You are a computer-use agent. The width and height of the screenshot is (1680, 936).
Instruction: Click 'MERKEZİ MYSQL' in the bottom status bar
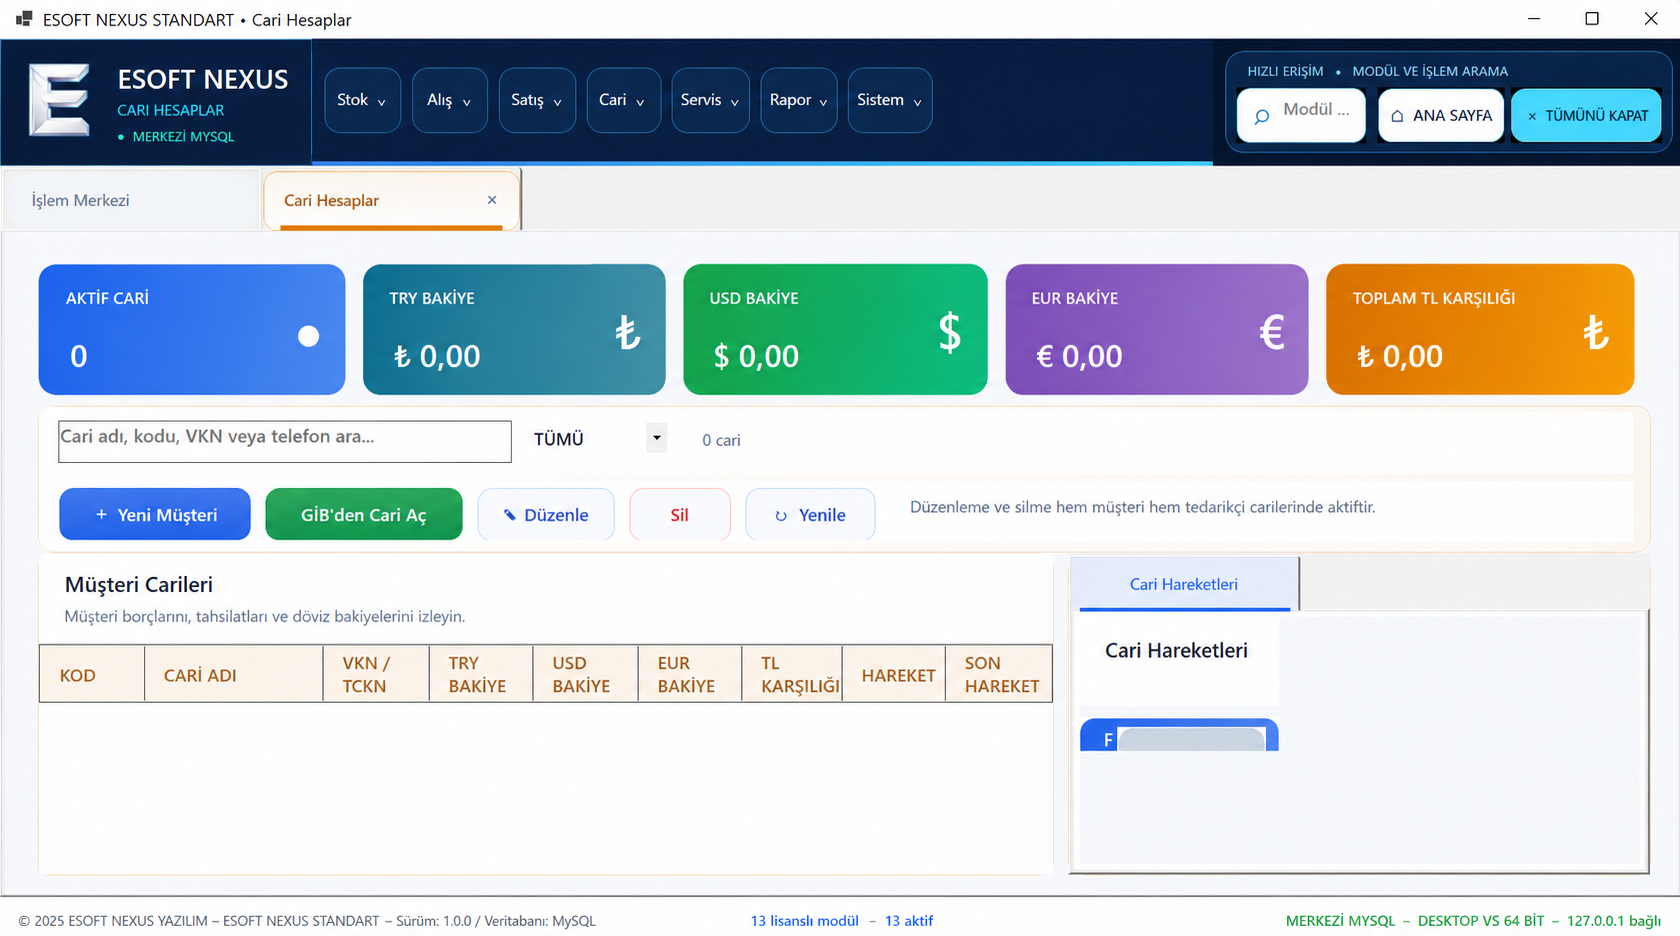(1340, 921)
